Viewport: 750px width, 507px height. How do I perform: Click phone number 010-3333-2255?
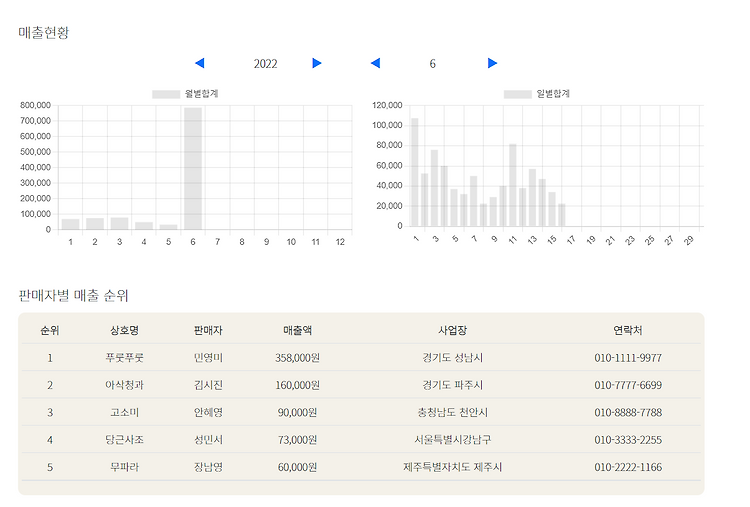pyautogui.click(x=628, y=440)
